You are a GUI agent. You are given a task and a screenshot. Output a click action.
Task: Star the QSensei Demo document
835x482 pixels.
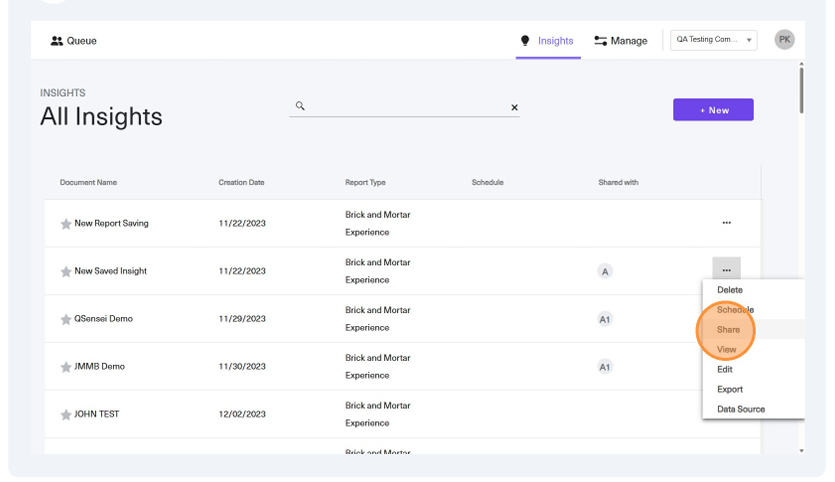[66, 320]
